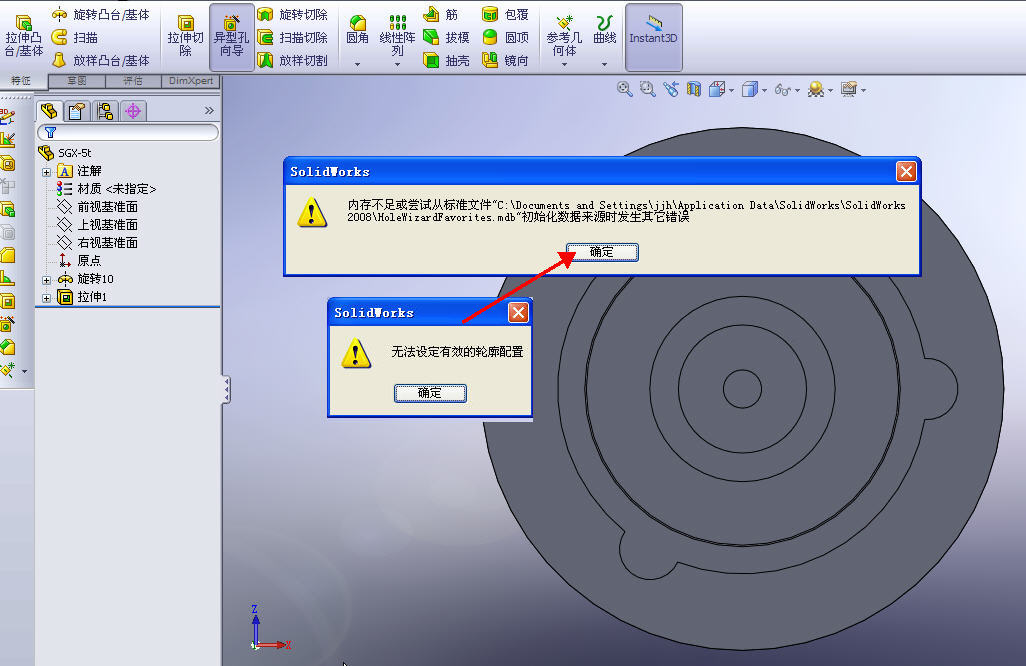Click the FeatureManager filter search field
This screenshot has width=1026, height=666.
coord(128,131)
